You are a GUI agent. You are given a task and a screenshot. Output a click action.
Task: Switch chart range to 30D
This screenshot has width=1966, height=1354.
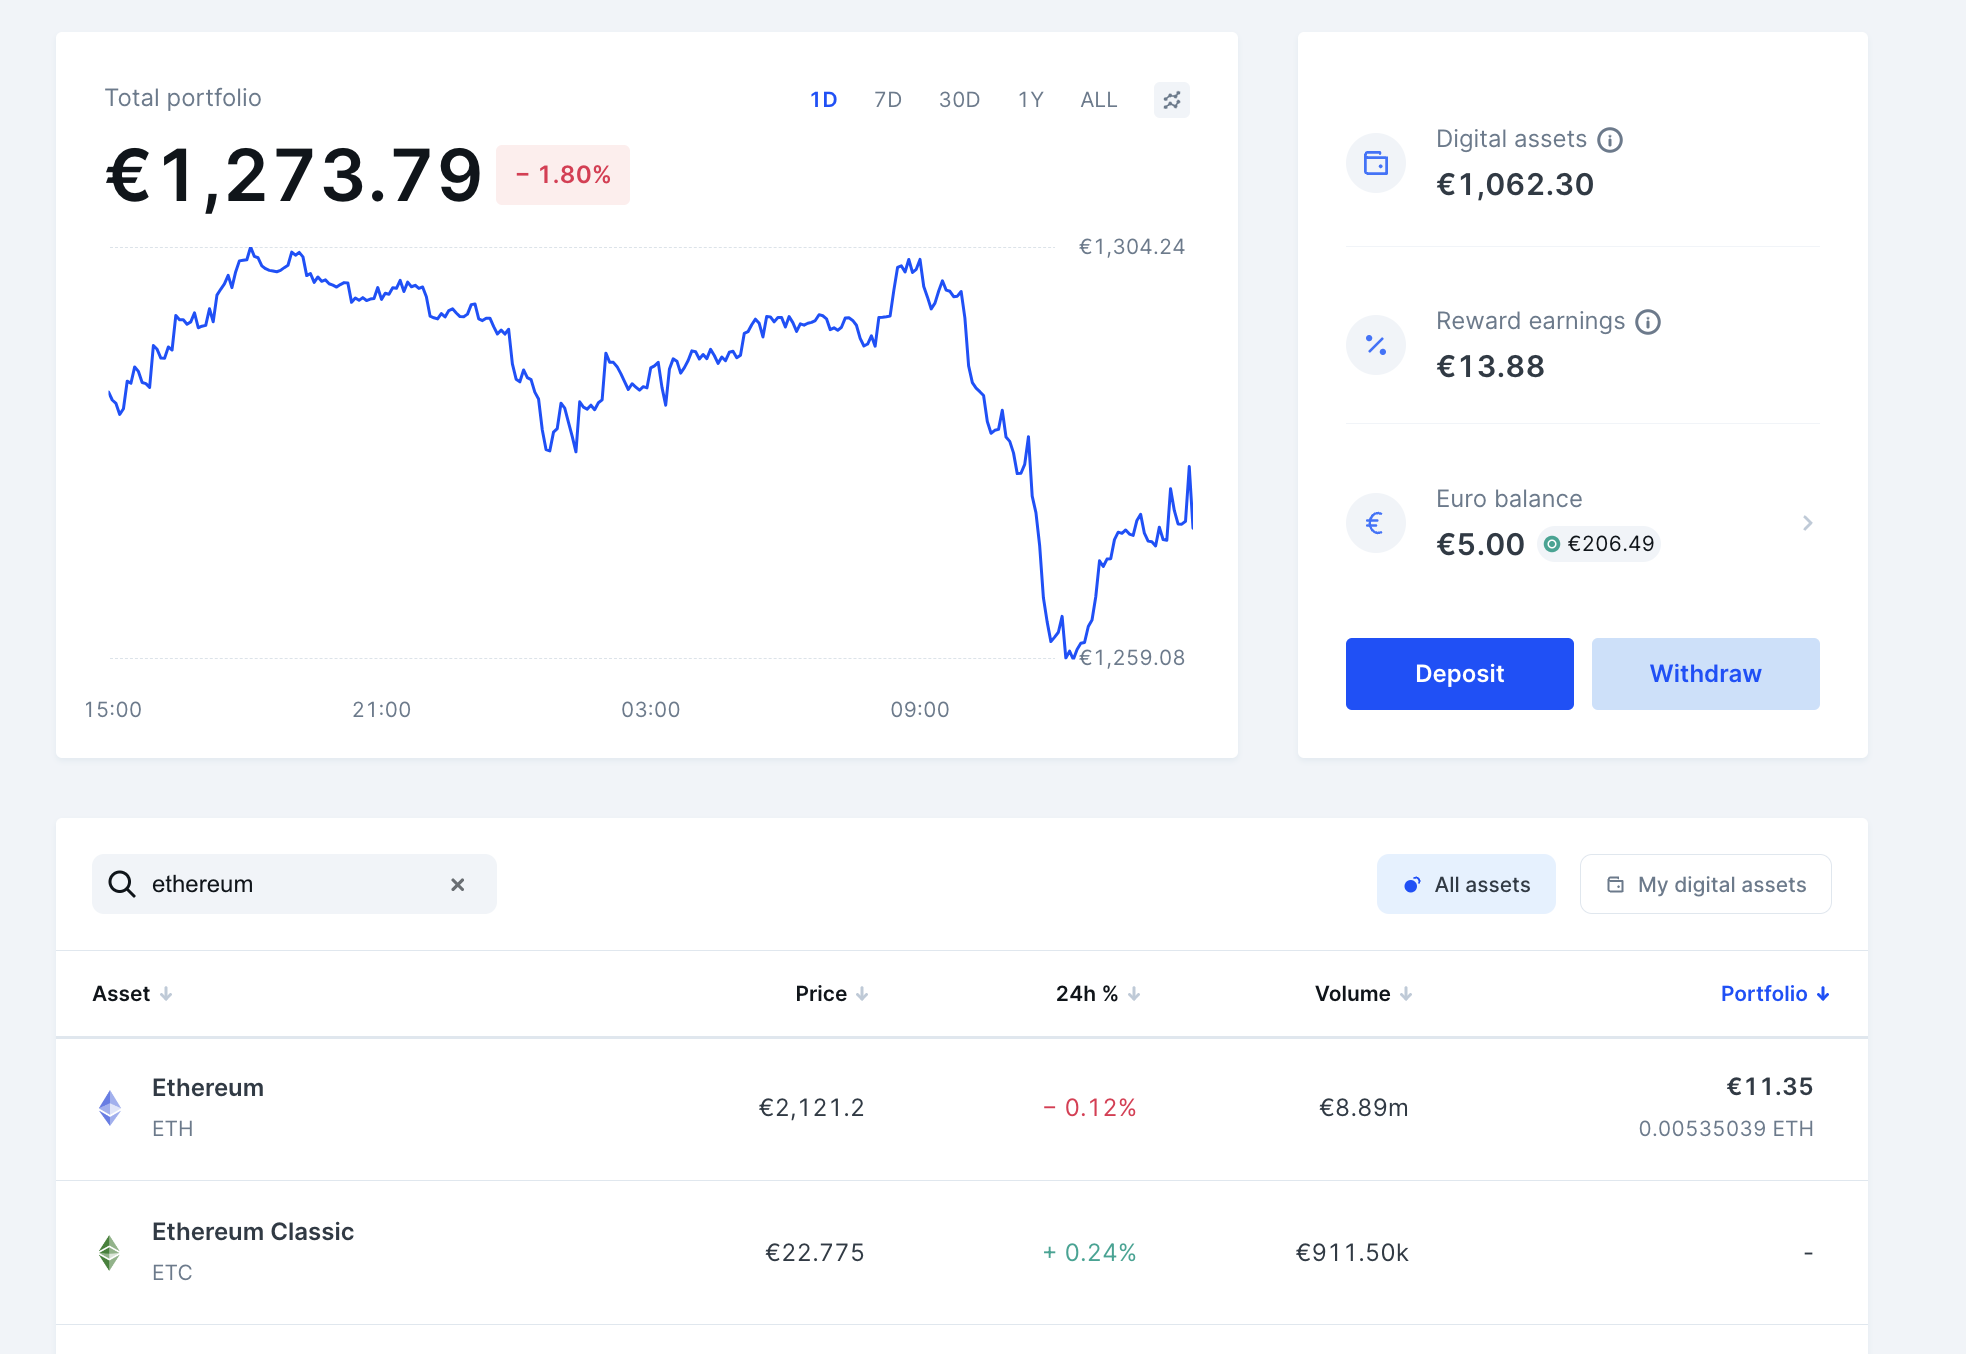pos(958,100)
